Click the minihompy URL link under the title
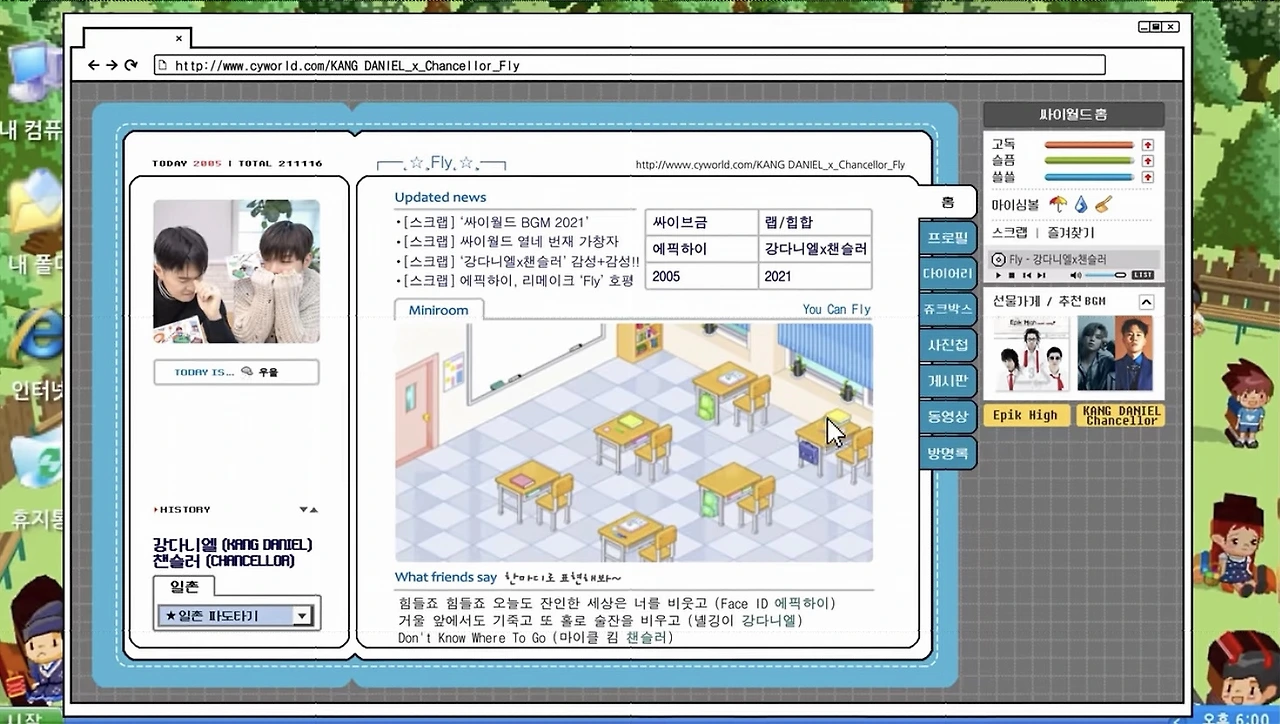Screen dimensions: 1280x724 (770, 165)
